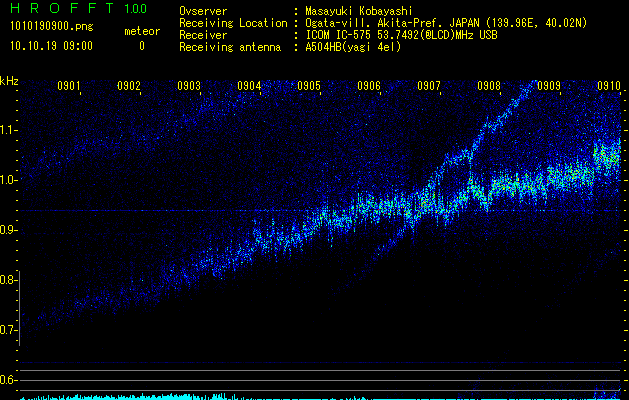Click the Ogata-vill. Akita-Pref. JAPAN location text

(x=446, y=23)
